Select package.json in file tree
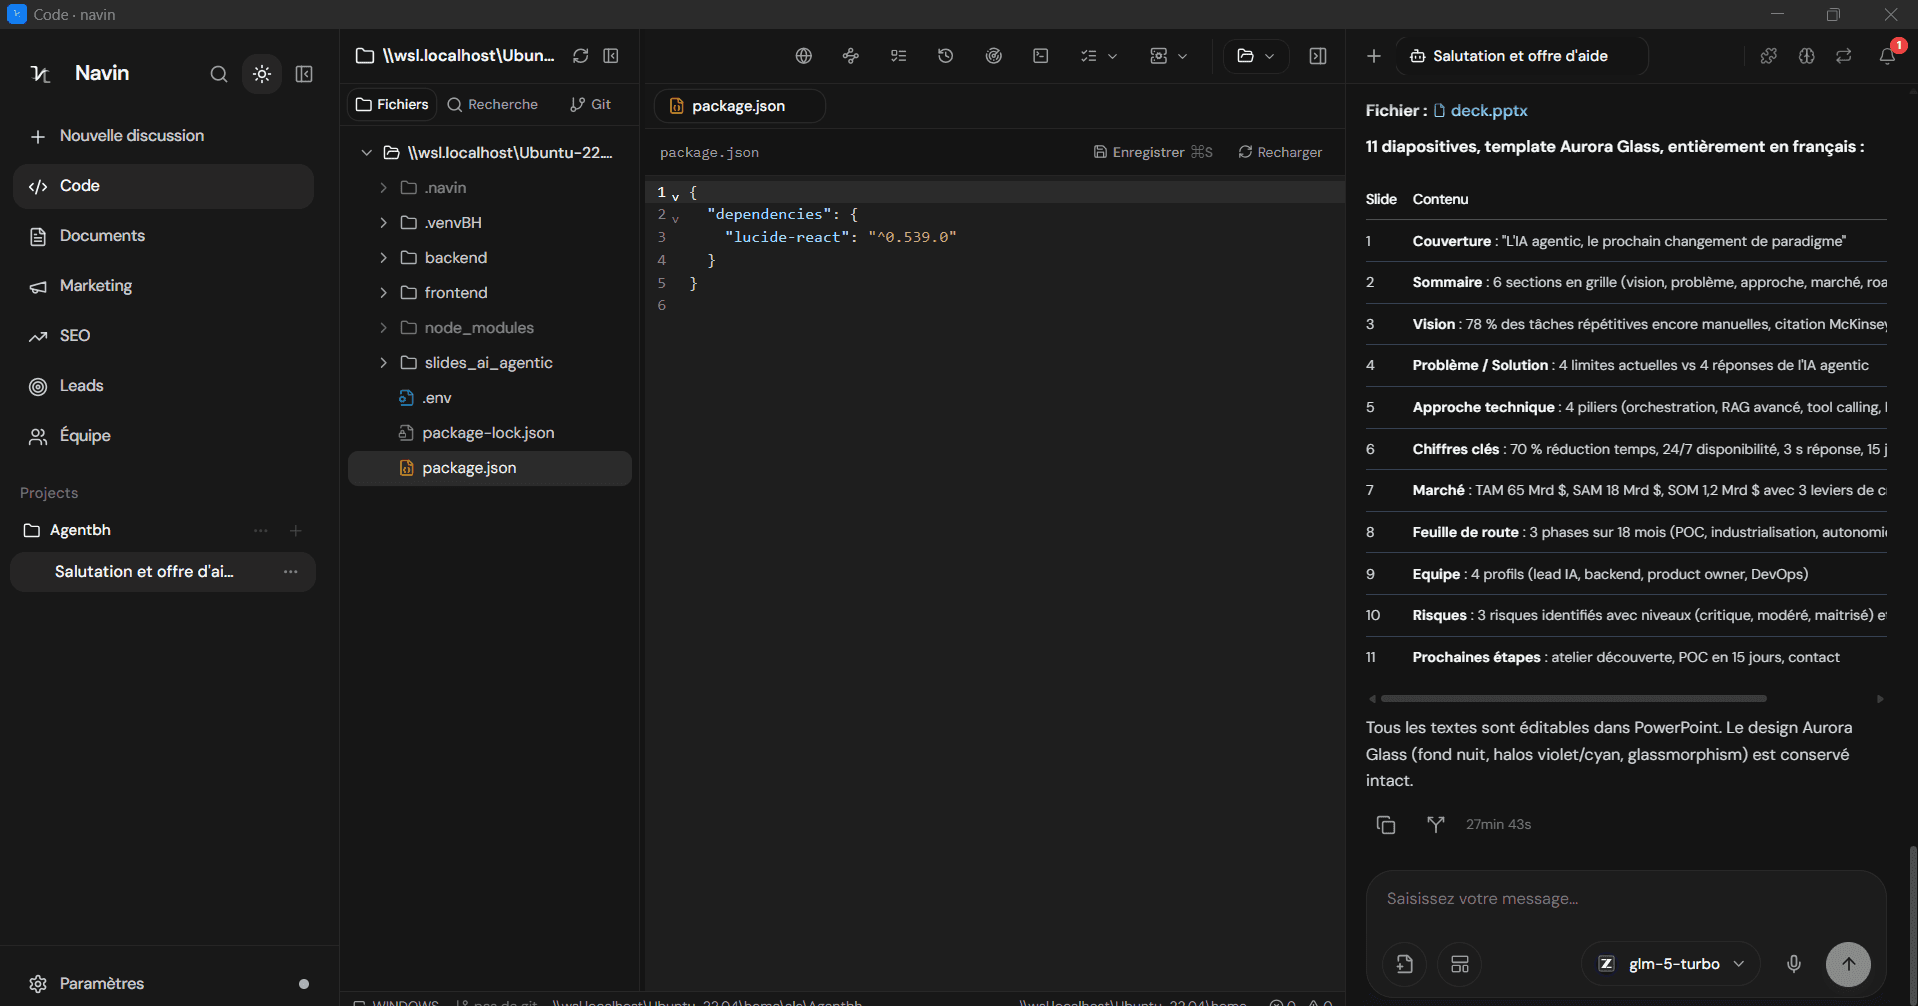 [490, 468]
